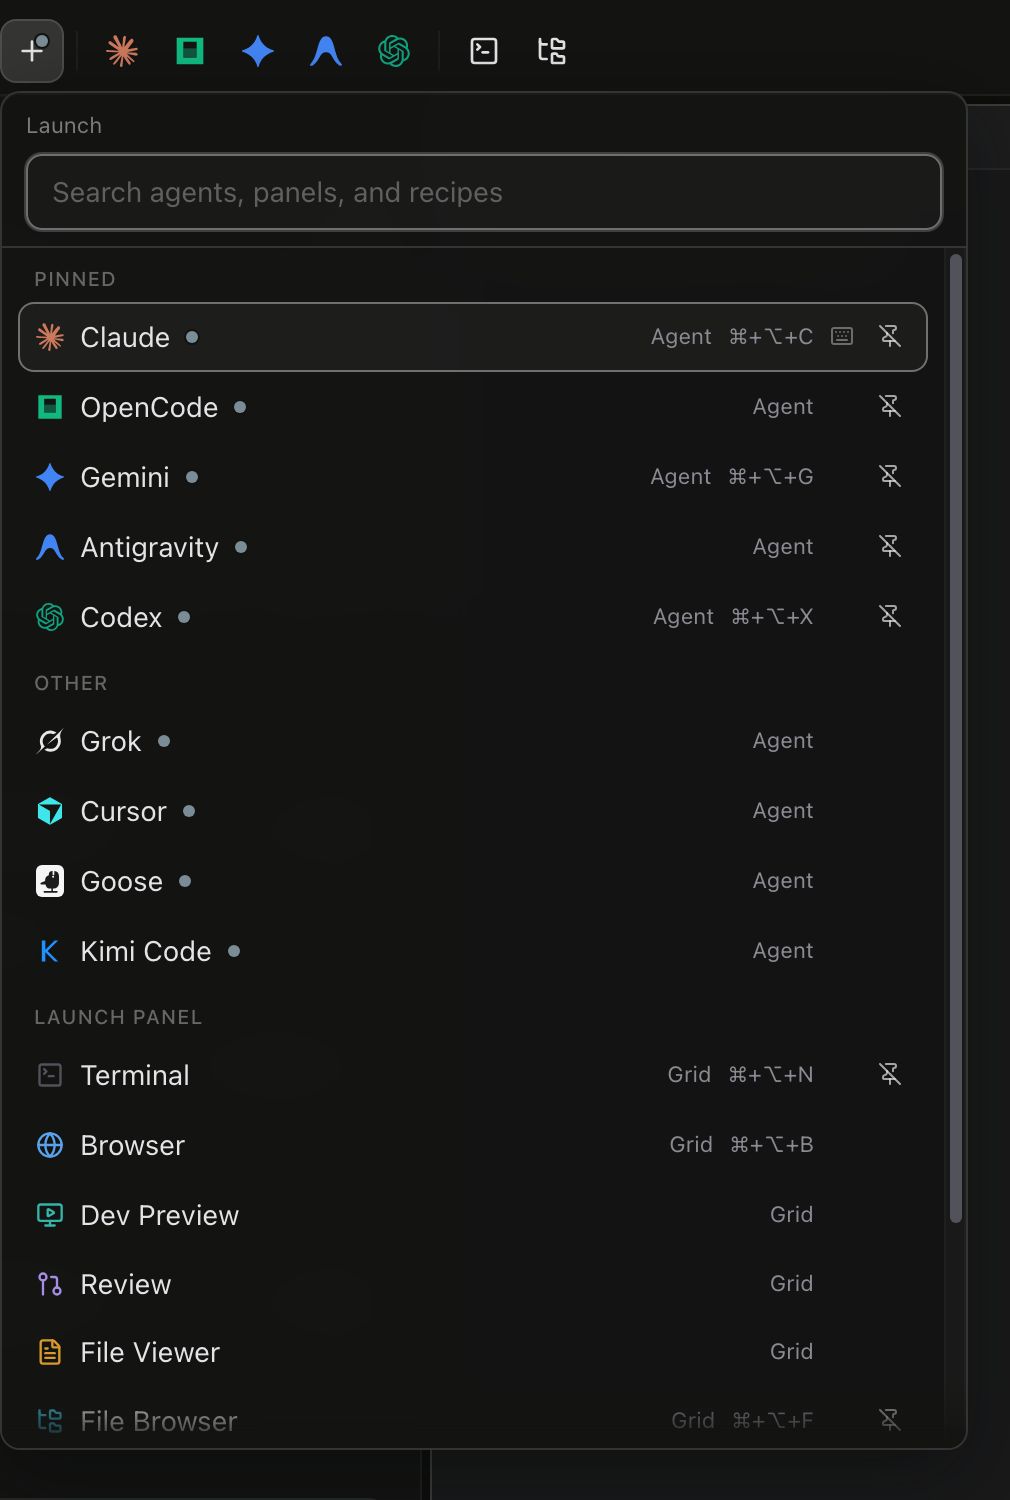Choose the Kimi Code agent entry
This screenshot has width=1010, height=1500.
coord(473,951)
